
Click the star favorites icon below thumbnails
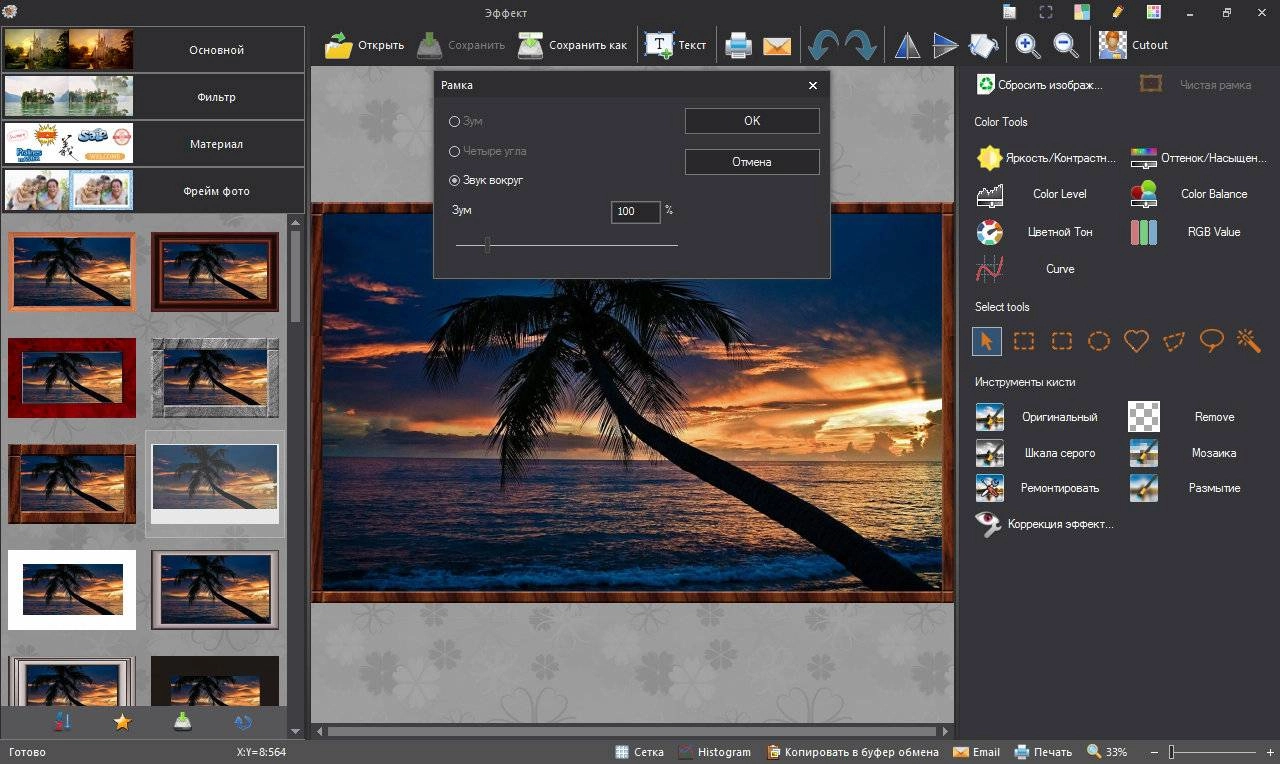[122, 722]
